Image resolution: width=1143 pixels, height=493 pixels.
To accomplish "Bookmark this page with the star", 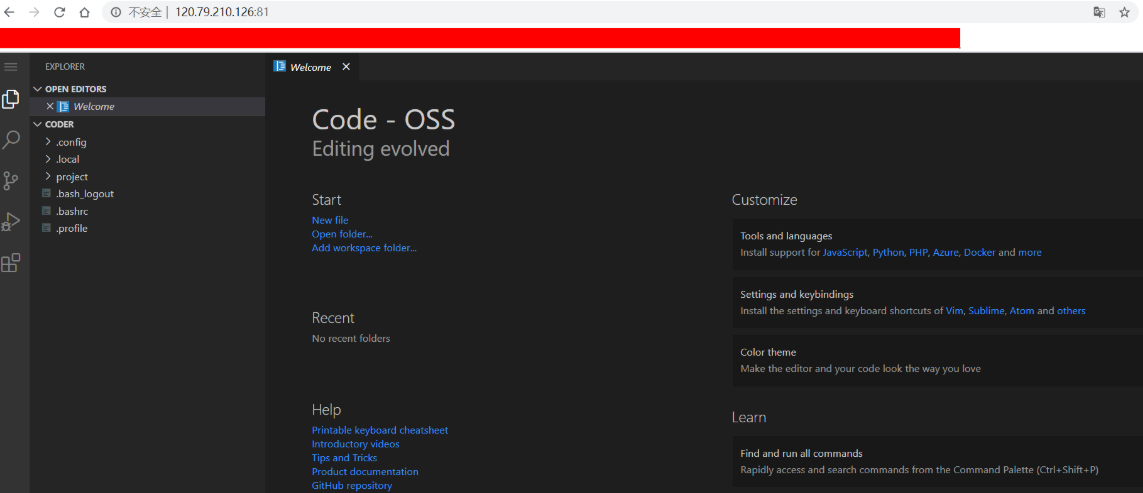I will coord(1125,12).
